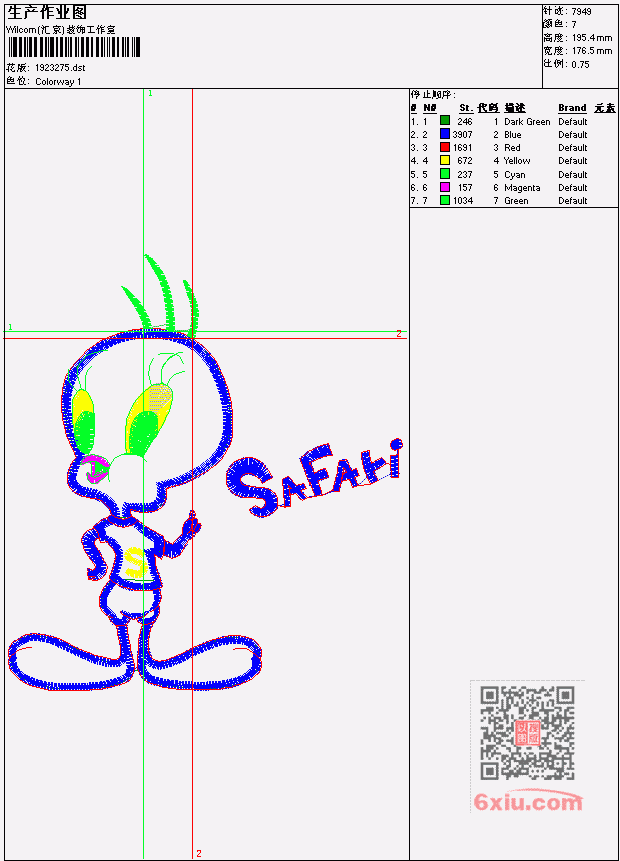
Task: Select the height value '195.4mm'
Action: point(591,37)
